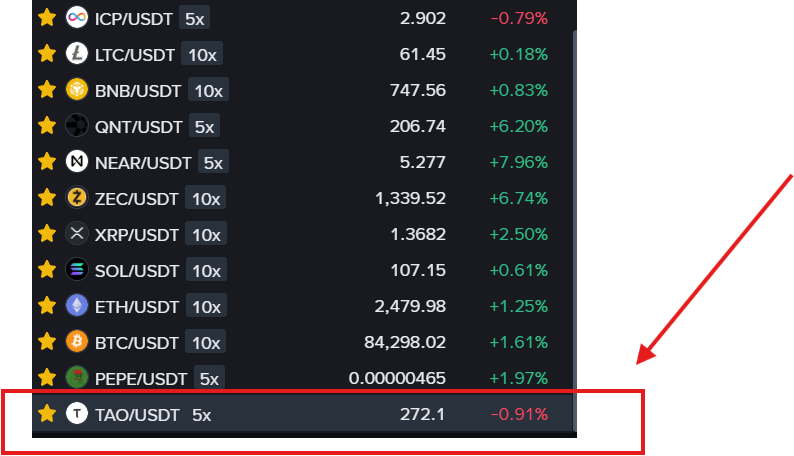Screen dimensions: 794x456
Task: Toggle the PEPE/USDT favorite star
Action: (x=47, y=378)
